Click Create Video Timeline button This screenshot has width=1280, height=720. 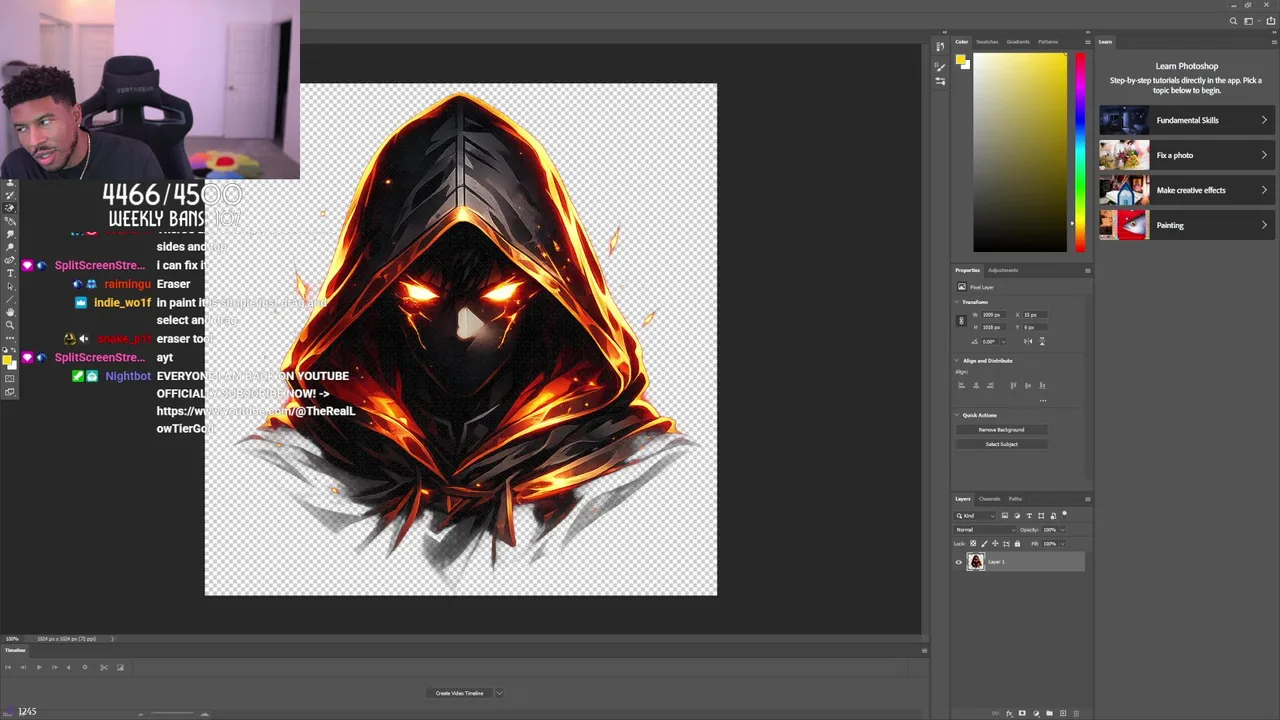tap(459, 693)
